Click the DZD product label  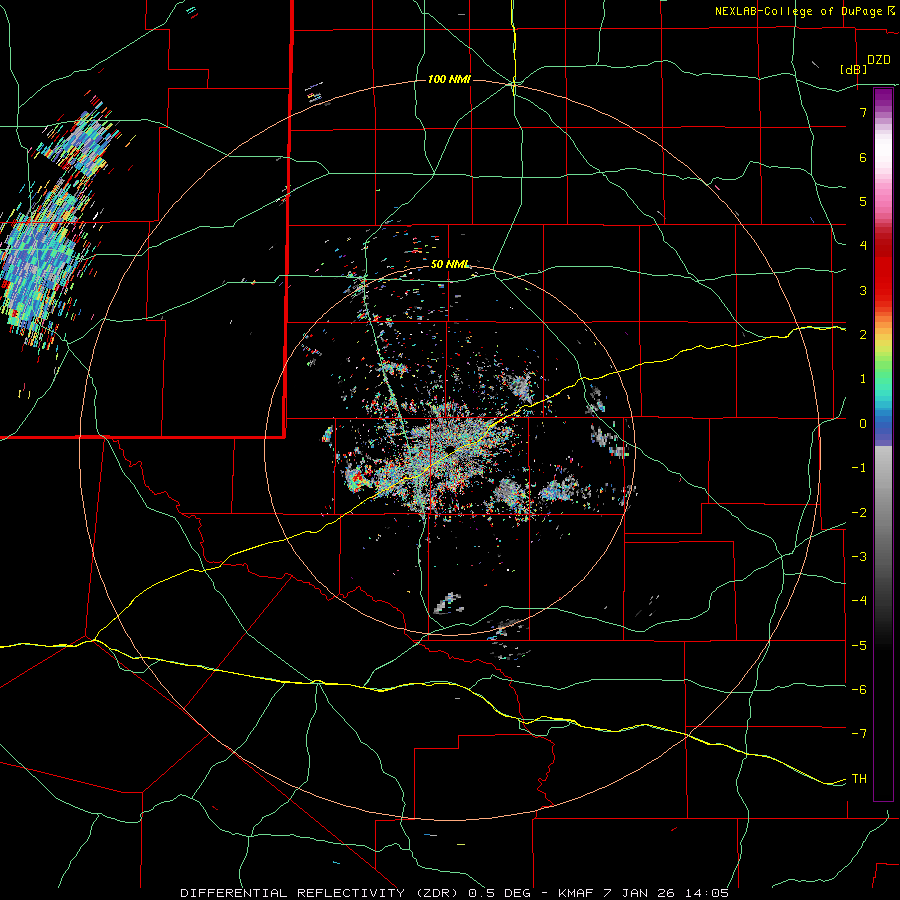879,60
